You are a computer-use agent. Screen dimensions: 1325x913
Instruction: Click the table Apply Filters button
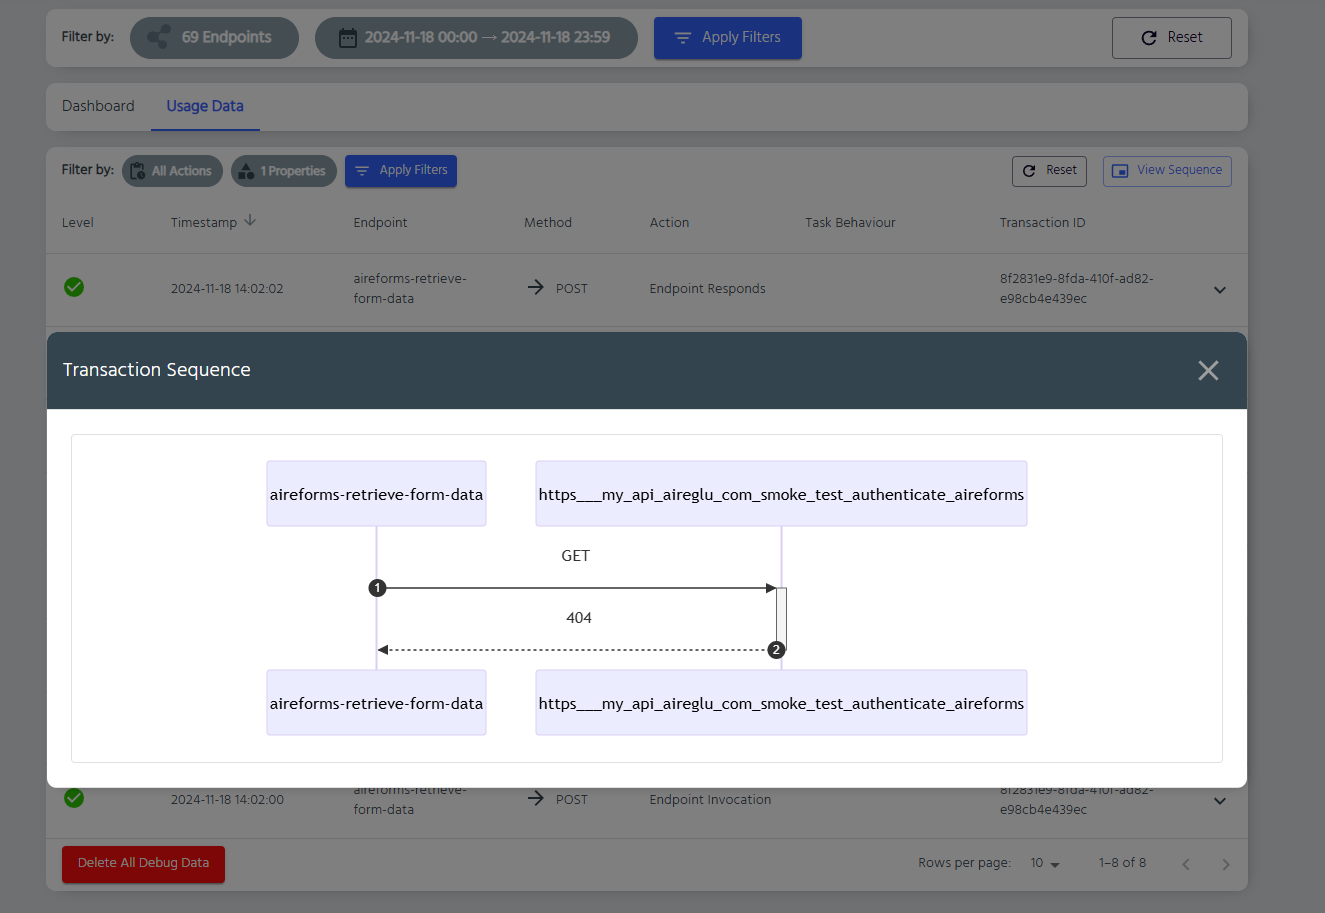pos(401,171)
